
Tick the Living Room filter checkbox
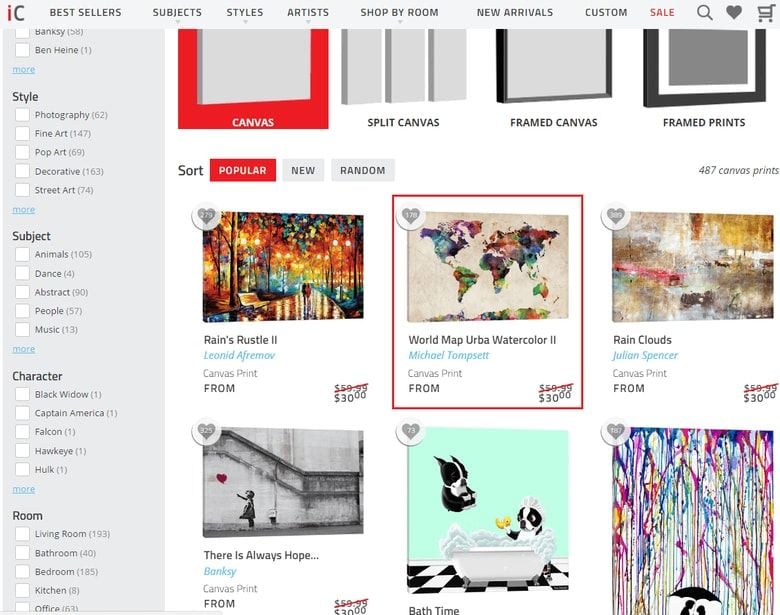(22, 534)
